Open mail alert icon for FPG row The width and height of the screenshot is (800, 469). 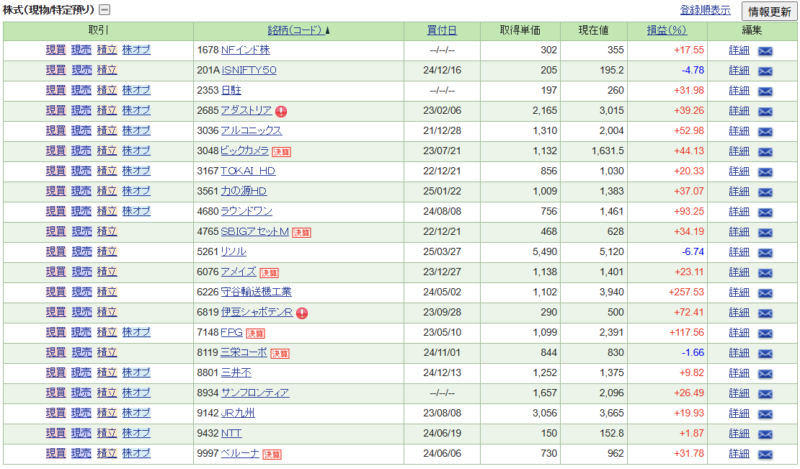[x=765, y=333]
